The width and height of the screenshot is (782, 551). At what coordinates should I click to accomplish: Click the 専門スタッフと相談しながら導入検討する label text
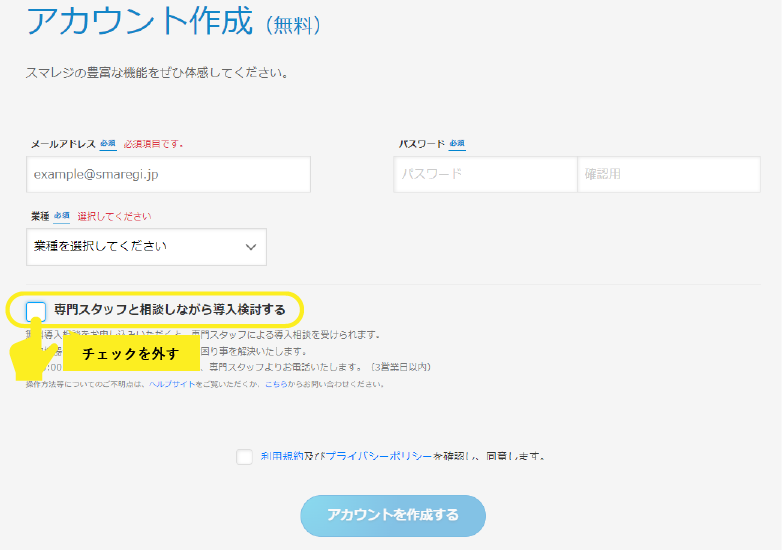169,310
